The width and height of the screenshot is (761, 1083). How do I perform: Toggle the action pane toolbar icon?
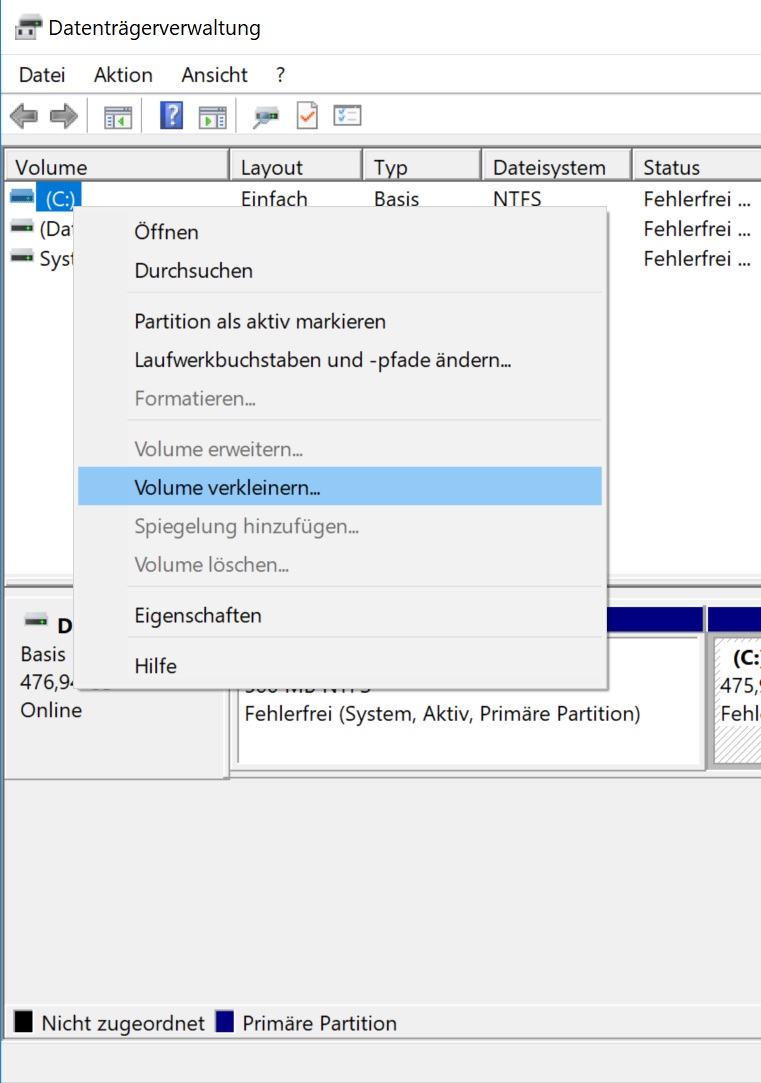tap(212, 117)
